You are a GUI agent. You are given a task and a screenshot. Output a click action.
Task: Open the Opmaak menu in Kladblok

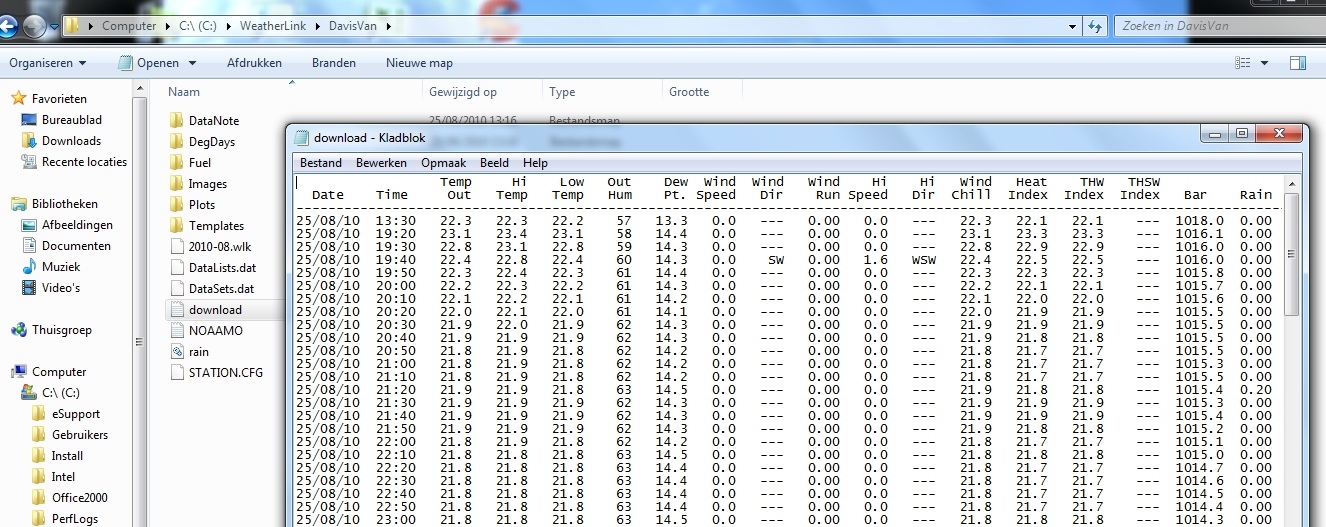(x=443, y=163)
